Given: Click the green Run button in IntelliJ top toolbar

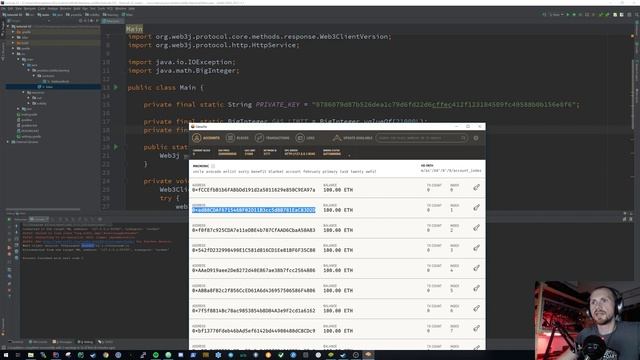Looking at the screenshot, I should 567,15.
